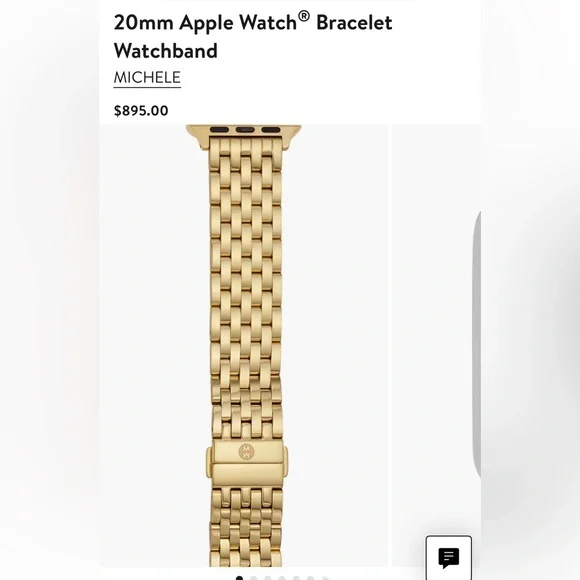The width and height of the screenshot is (580, 580).
Task: Show the next product photo peeking right
Action: (436, 346)
